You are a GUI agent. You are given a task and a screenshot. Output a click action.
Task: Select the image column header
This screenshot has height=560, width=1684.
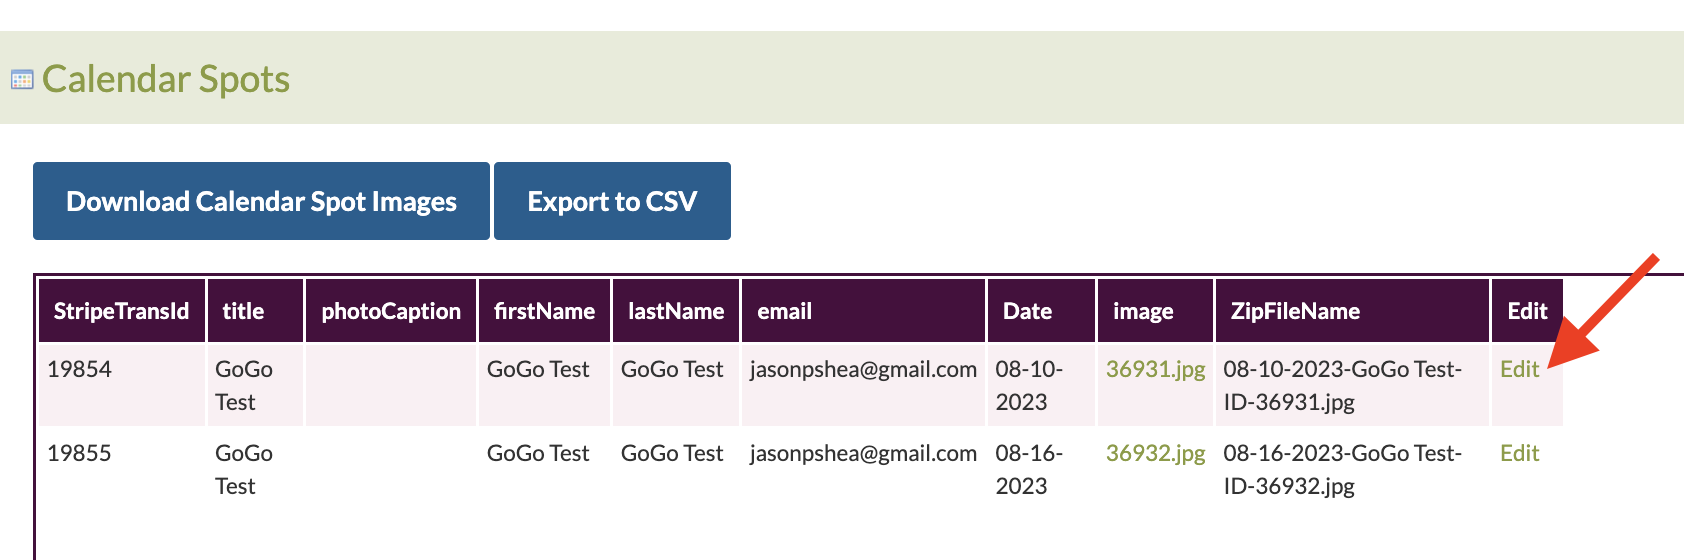pos(1155,311)
